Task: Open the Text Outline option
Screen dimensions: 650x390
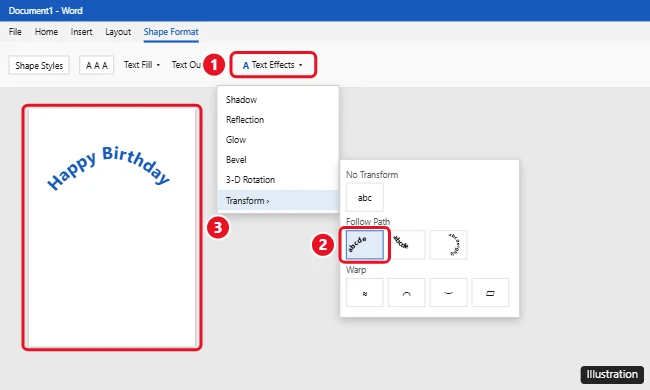Action: pyautogui.click(x=187, y=65)
